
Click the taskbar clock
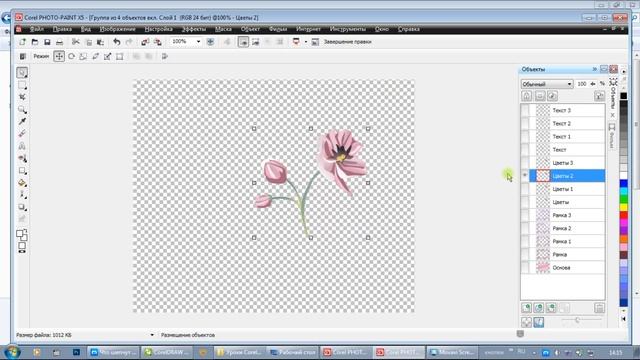[615, 352]
